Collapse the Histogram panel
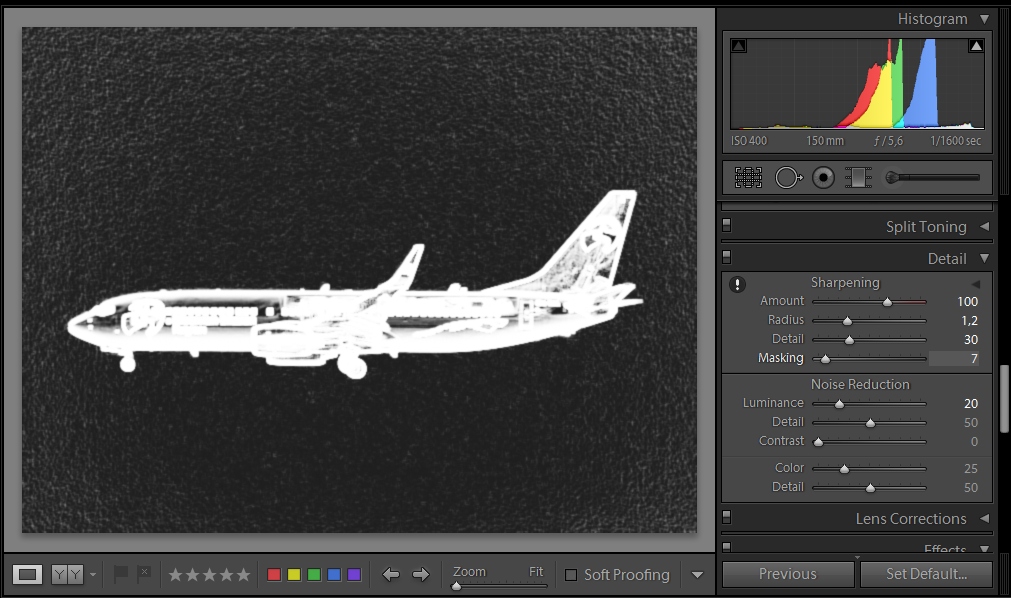Image resolution: width=1011 pixels, height=598 pixels. tap(984, 19)
